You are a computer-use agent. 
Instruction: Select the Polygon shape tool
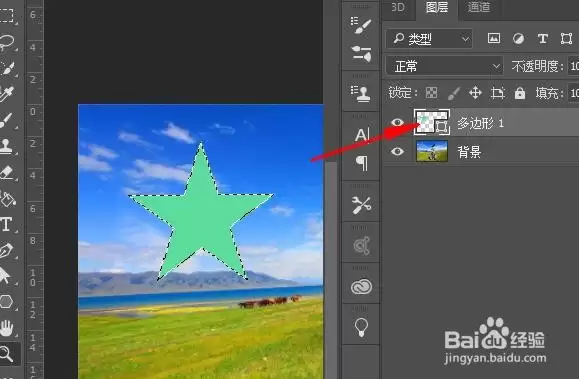coord(6,302)
